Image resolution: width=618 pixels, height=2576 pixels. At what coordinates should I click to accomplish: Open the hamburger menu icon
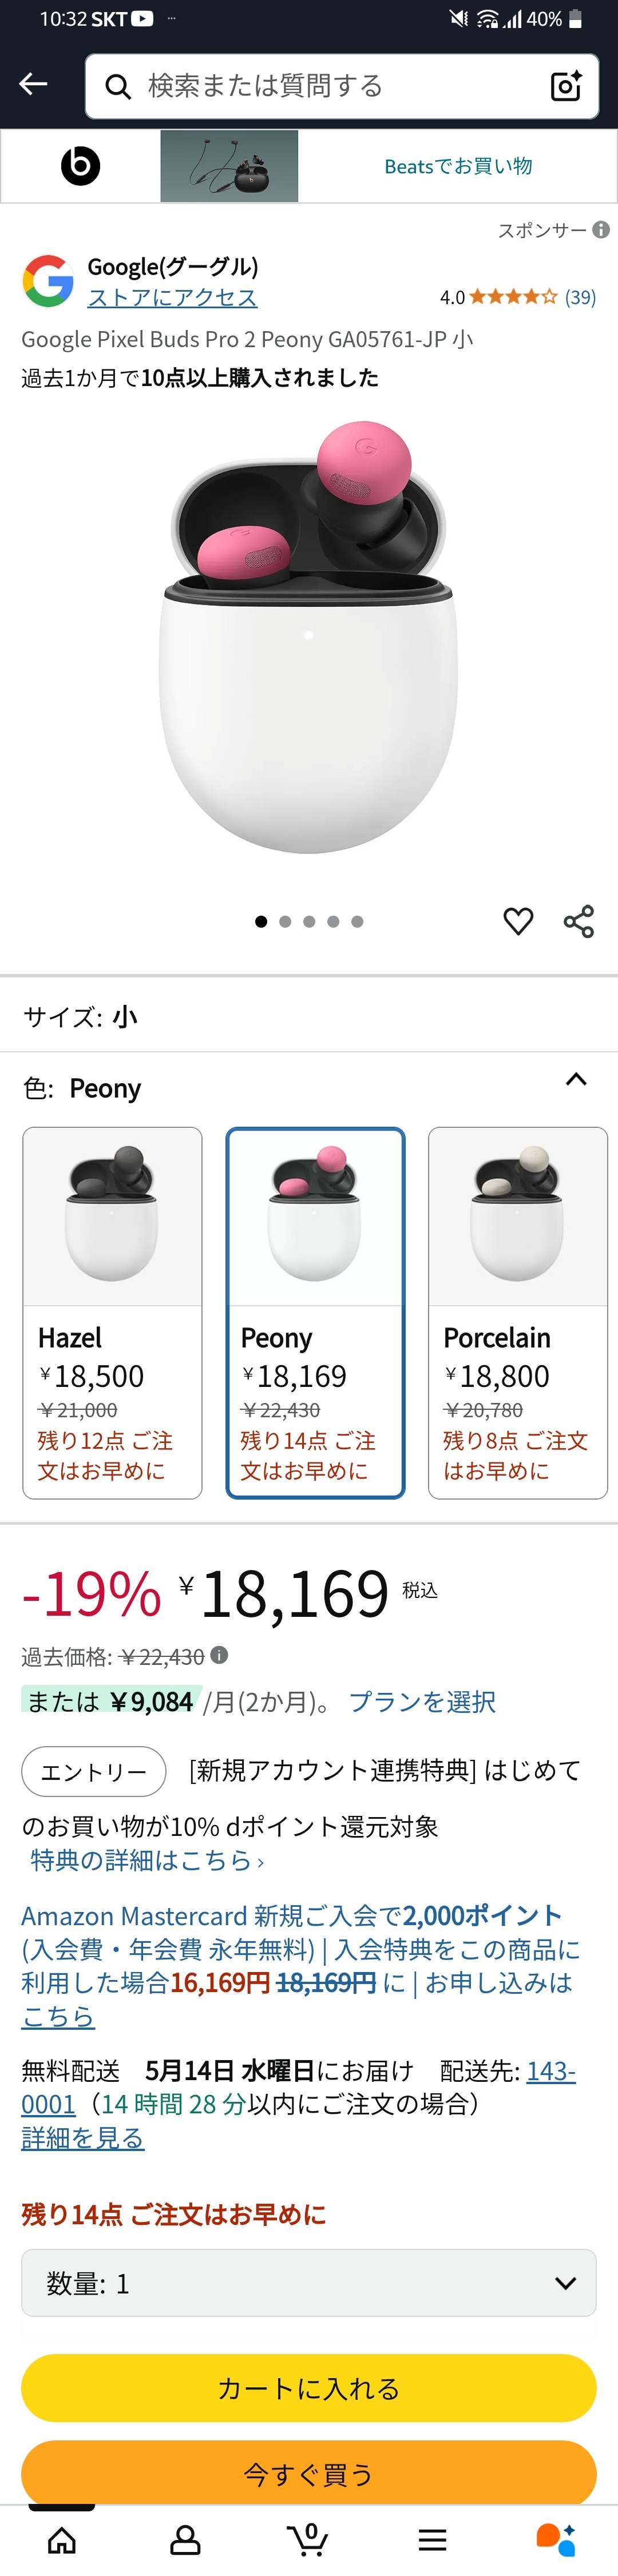click(432, 2539)
